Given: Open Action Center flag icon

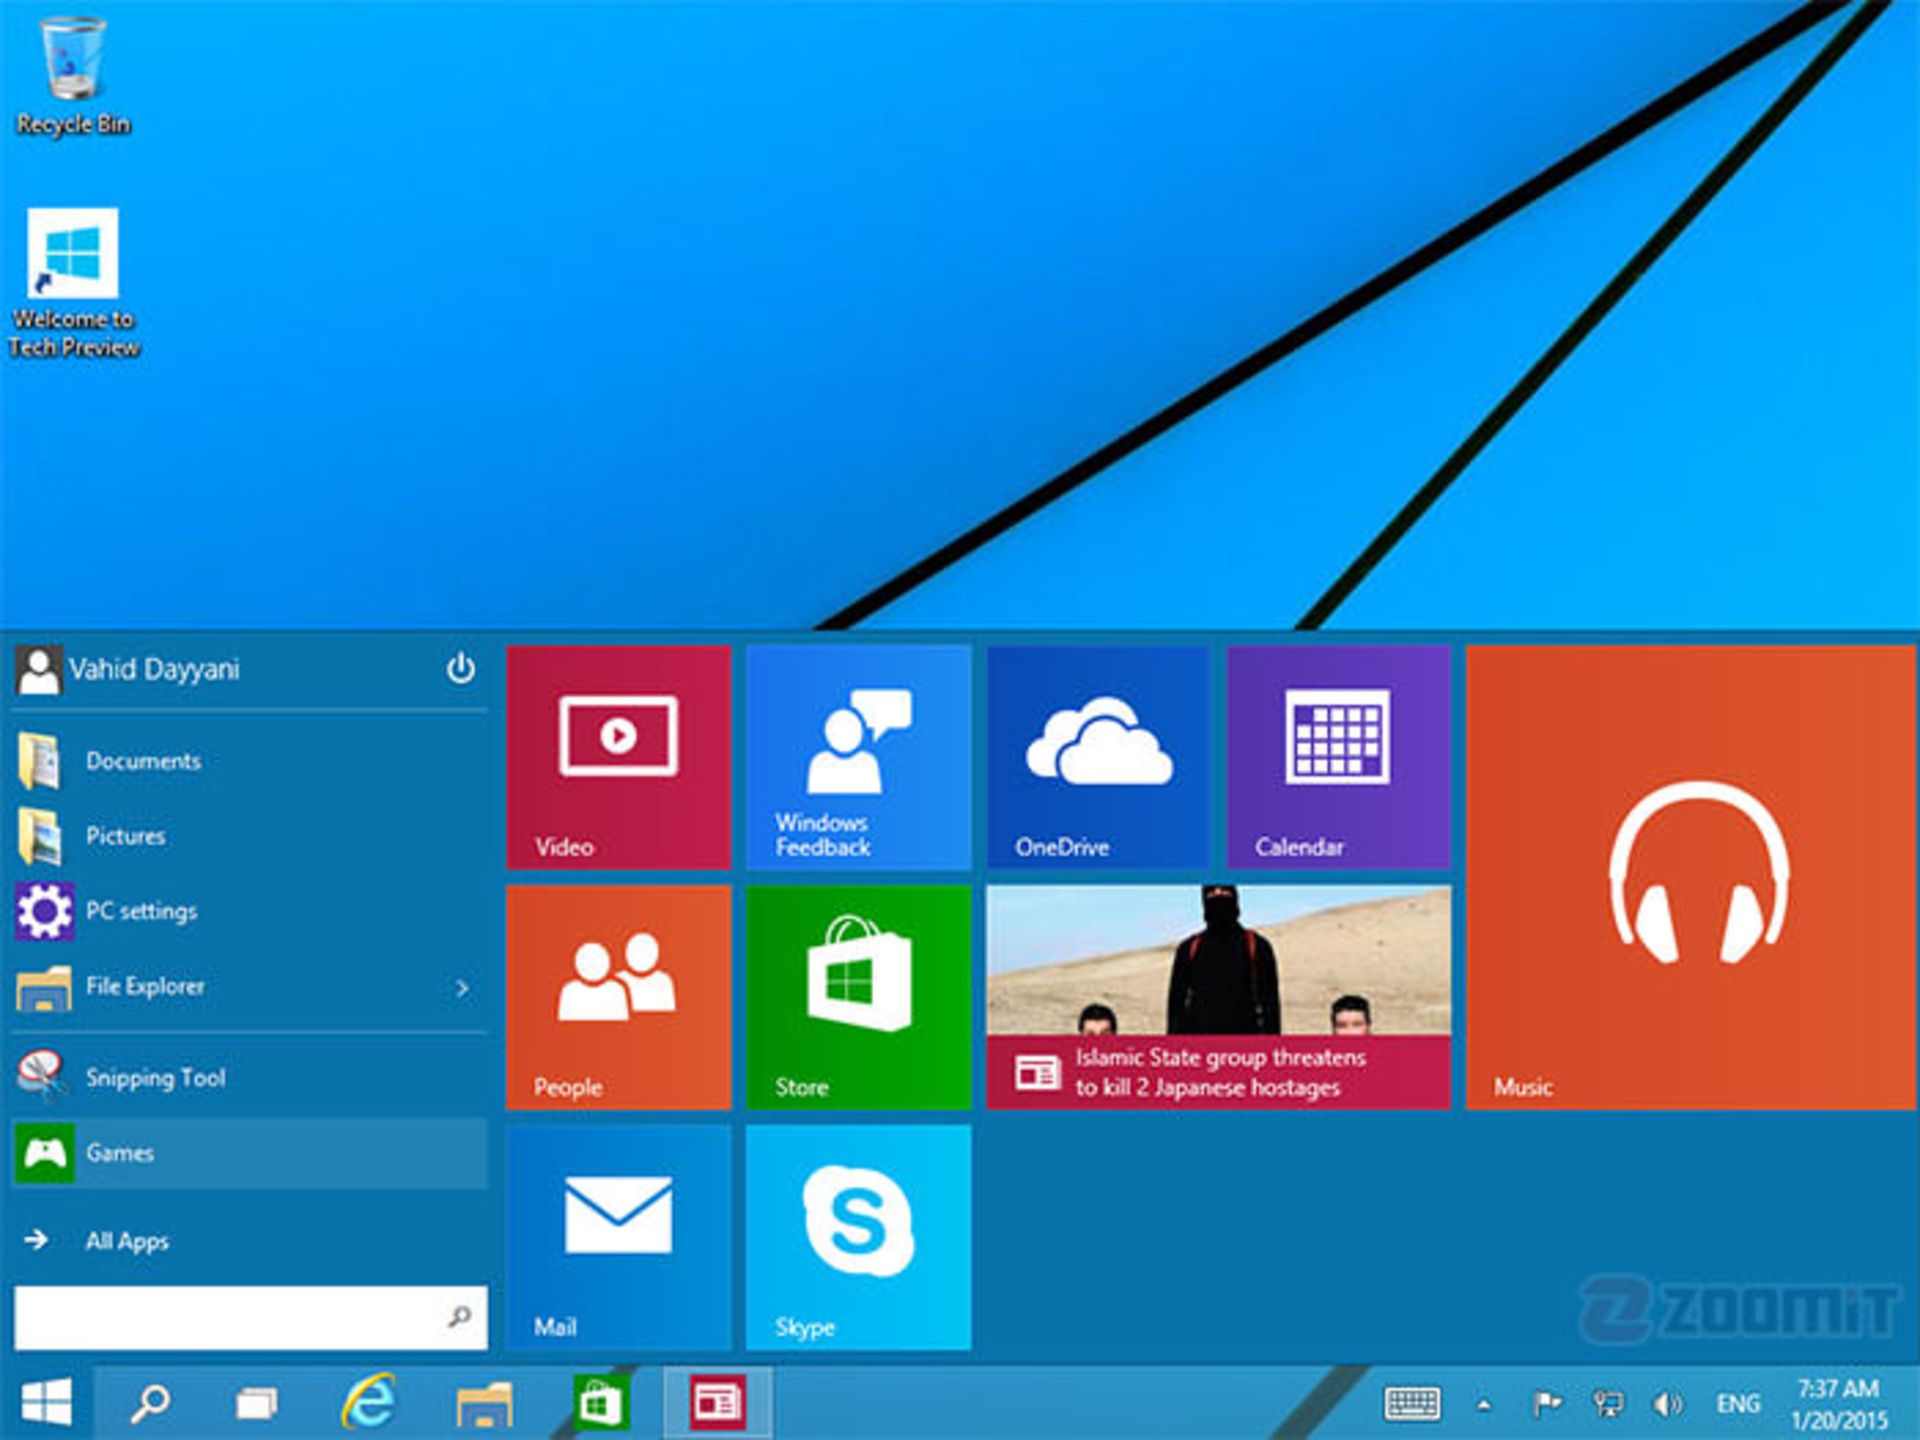Looking at the screenshot, I should coord(1547,1405).
